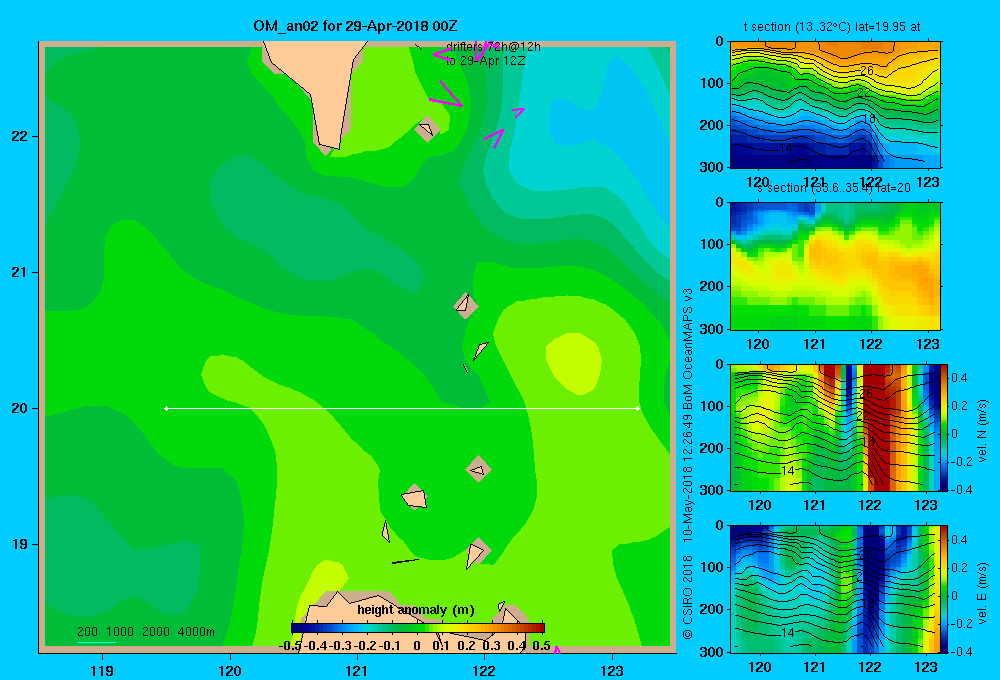The image size is (1000, 680).
Task: Click longitude label "121" below main map
Action: pyautogui.click(x=357, y=670)
